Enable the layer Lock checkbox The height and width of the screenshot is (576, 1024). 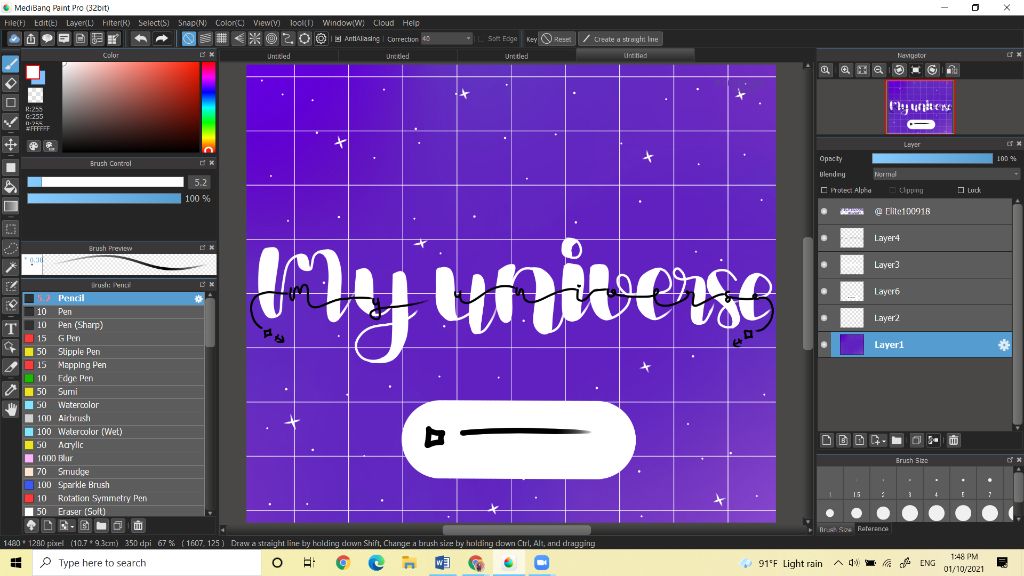pyautogui.click(x=961, y=190)
